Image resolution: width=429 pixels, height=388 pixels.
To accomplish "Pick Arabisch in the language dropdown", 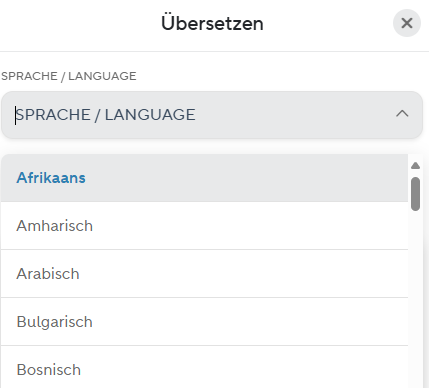I will tap(204, 274).
